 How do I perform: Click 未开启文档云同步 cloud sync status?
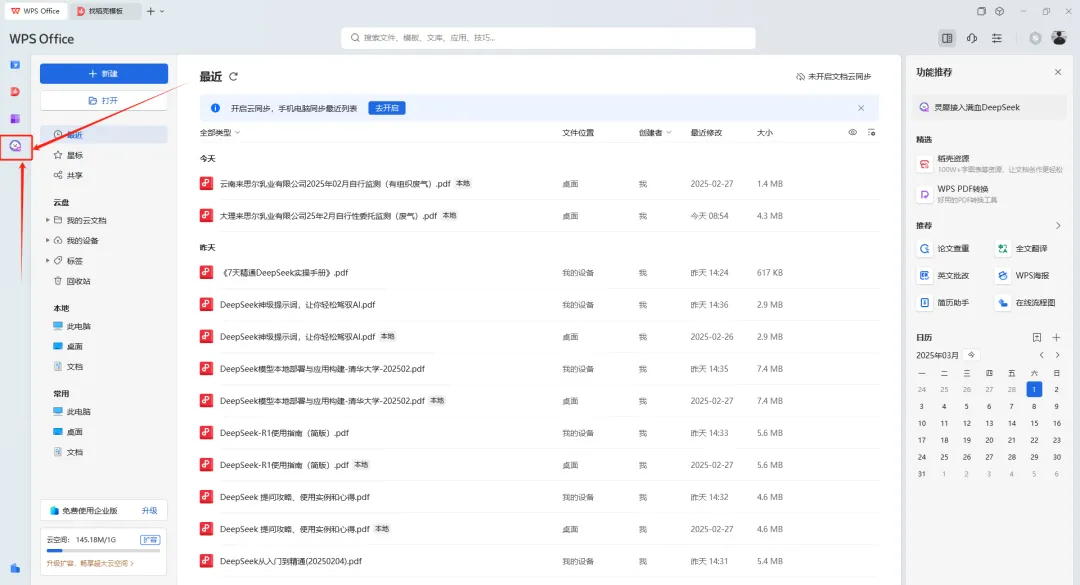click(833, 76)
